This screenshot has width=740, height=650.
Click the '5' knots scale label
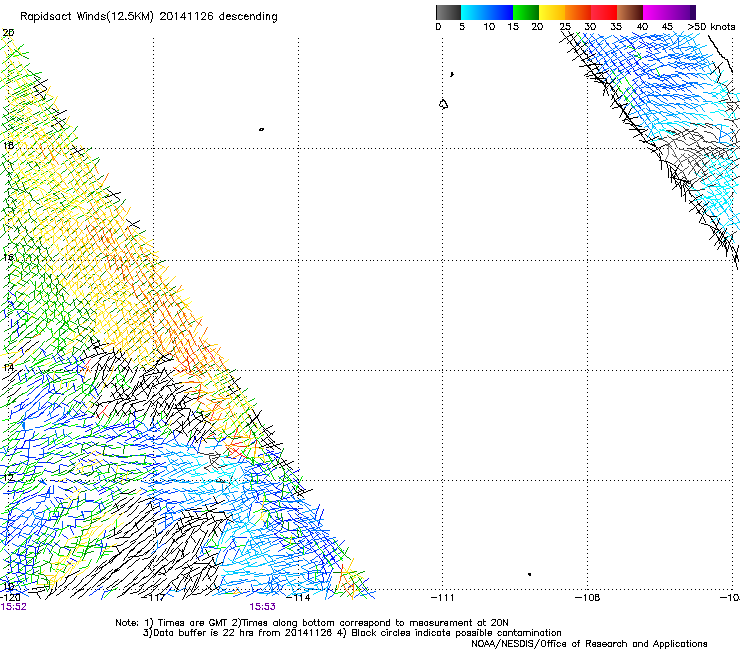point(462,27)
